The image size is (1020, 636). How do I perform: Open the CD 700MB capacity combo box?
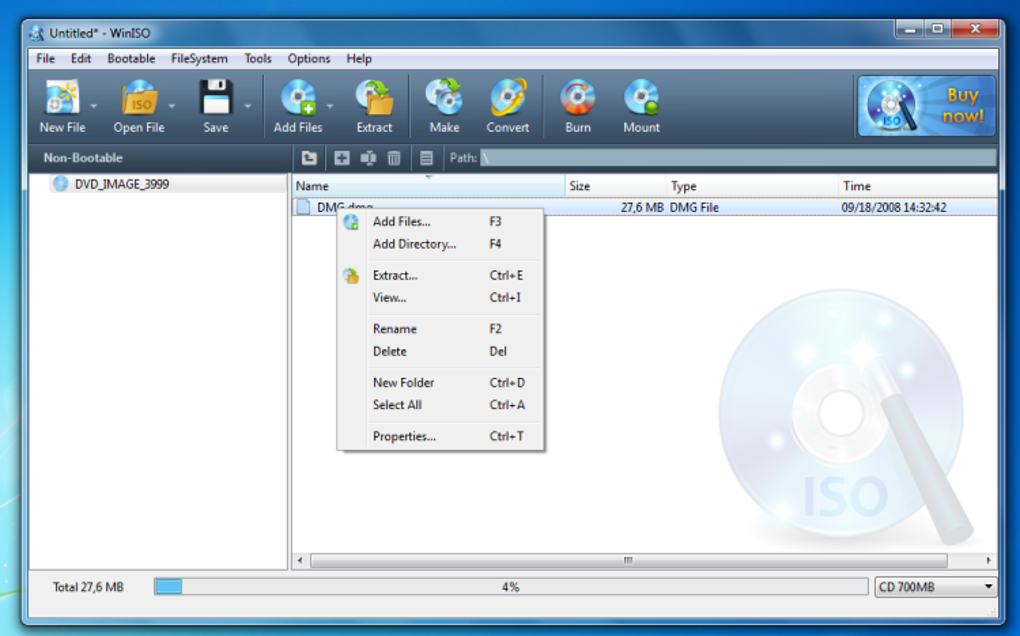[935, 587]
